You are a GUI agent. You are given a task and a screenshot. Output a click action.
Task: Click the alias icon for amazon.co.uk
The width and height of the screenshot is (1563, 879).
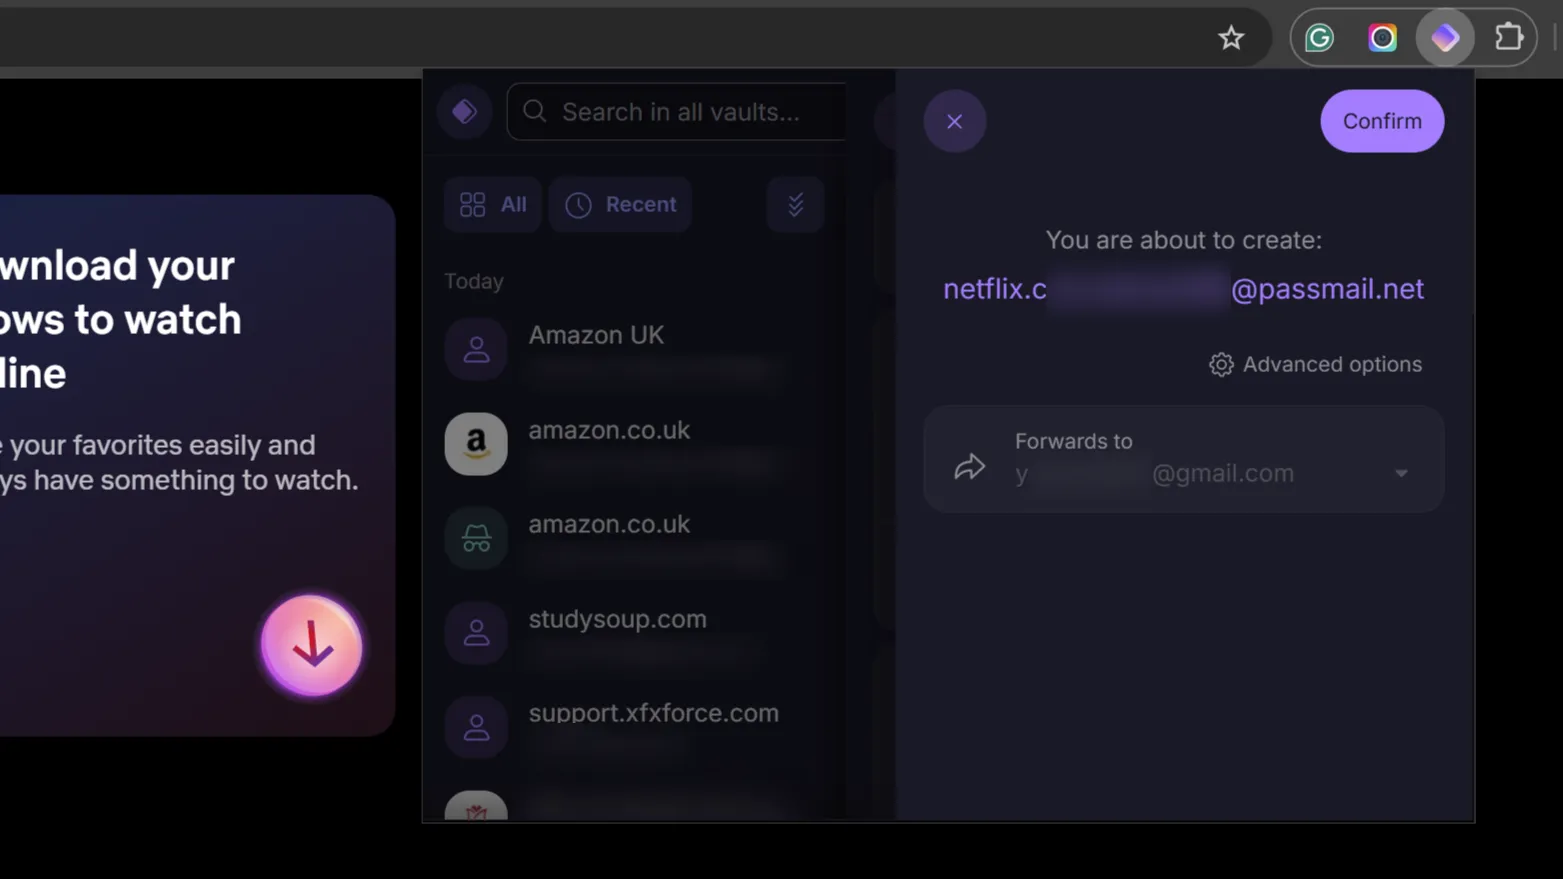click(x=476, y=538)
